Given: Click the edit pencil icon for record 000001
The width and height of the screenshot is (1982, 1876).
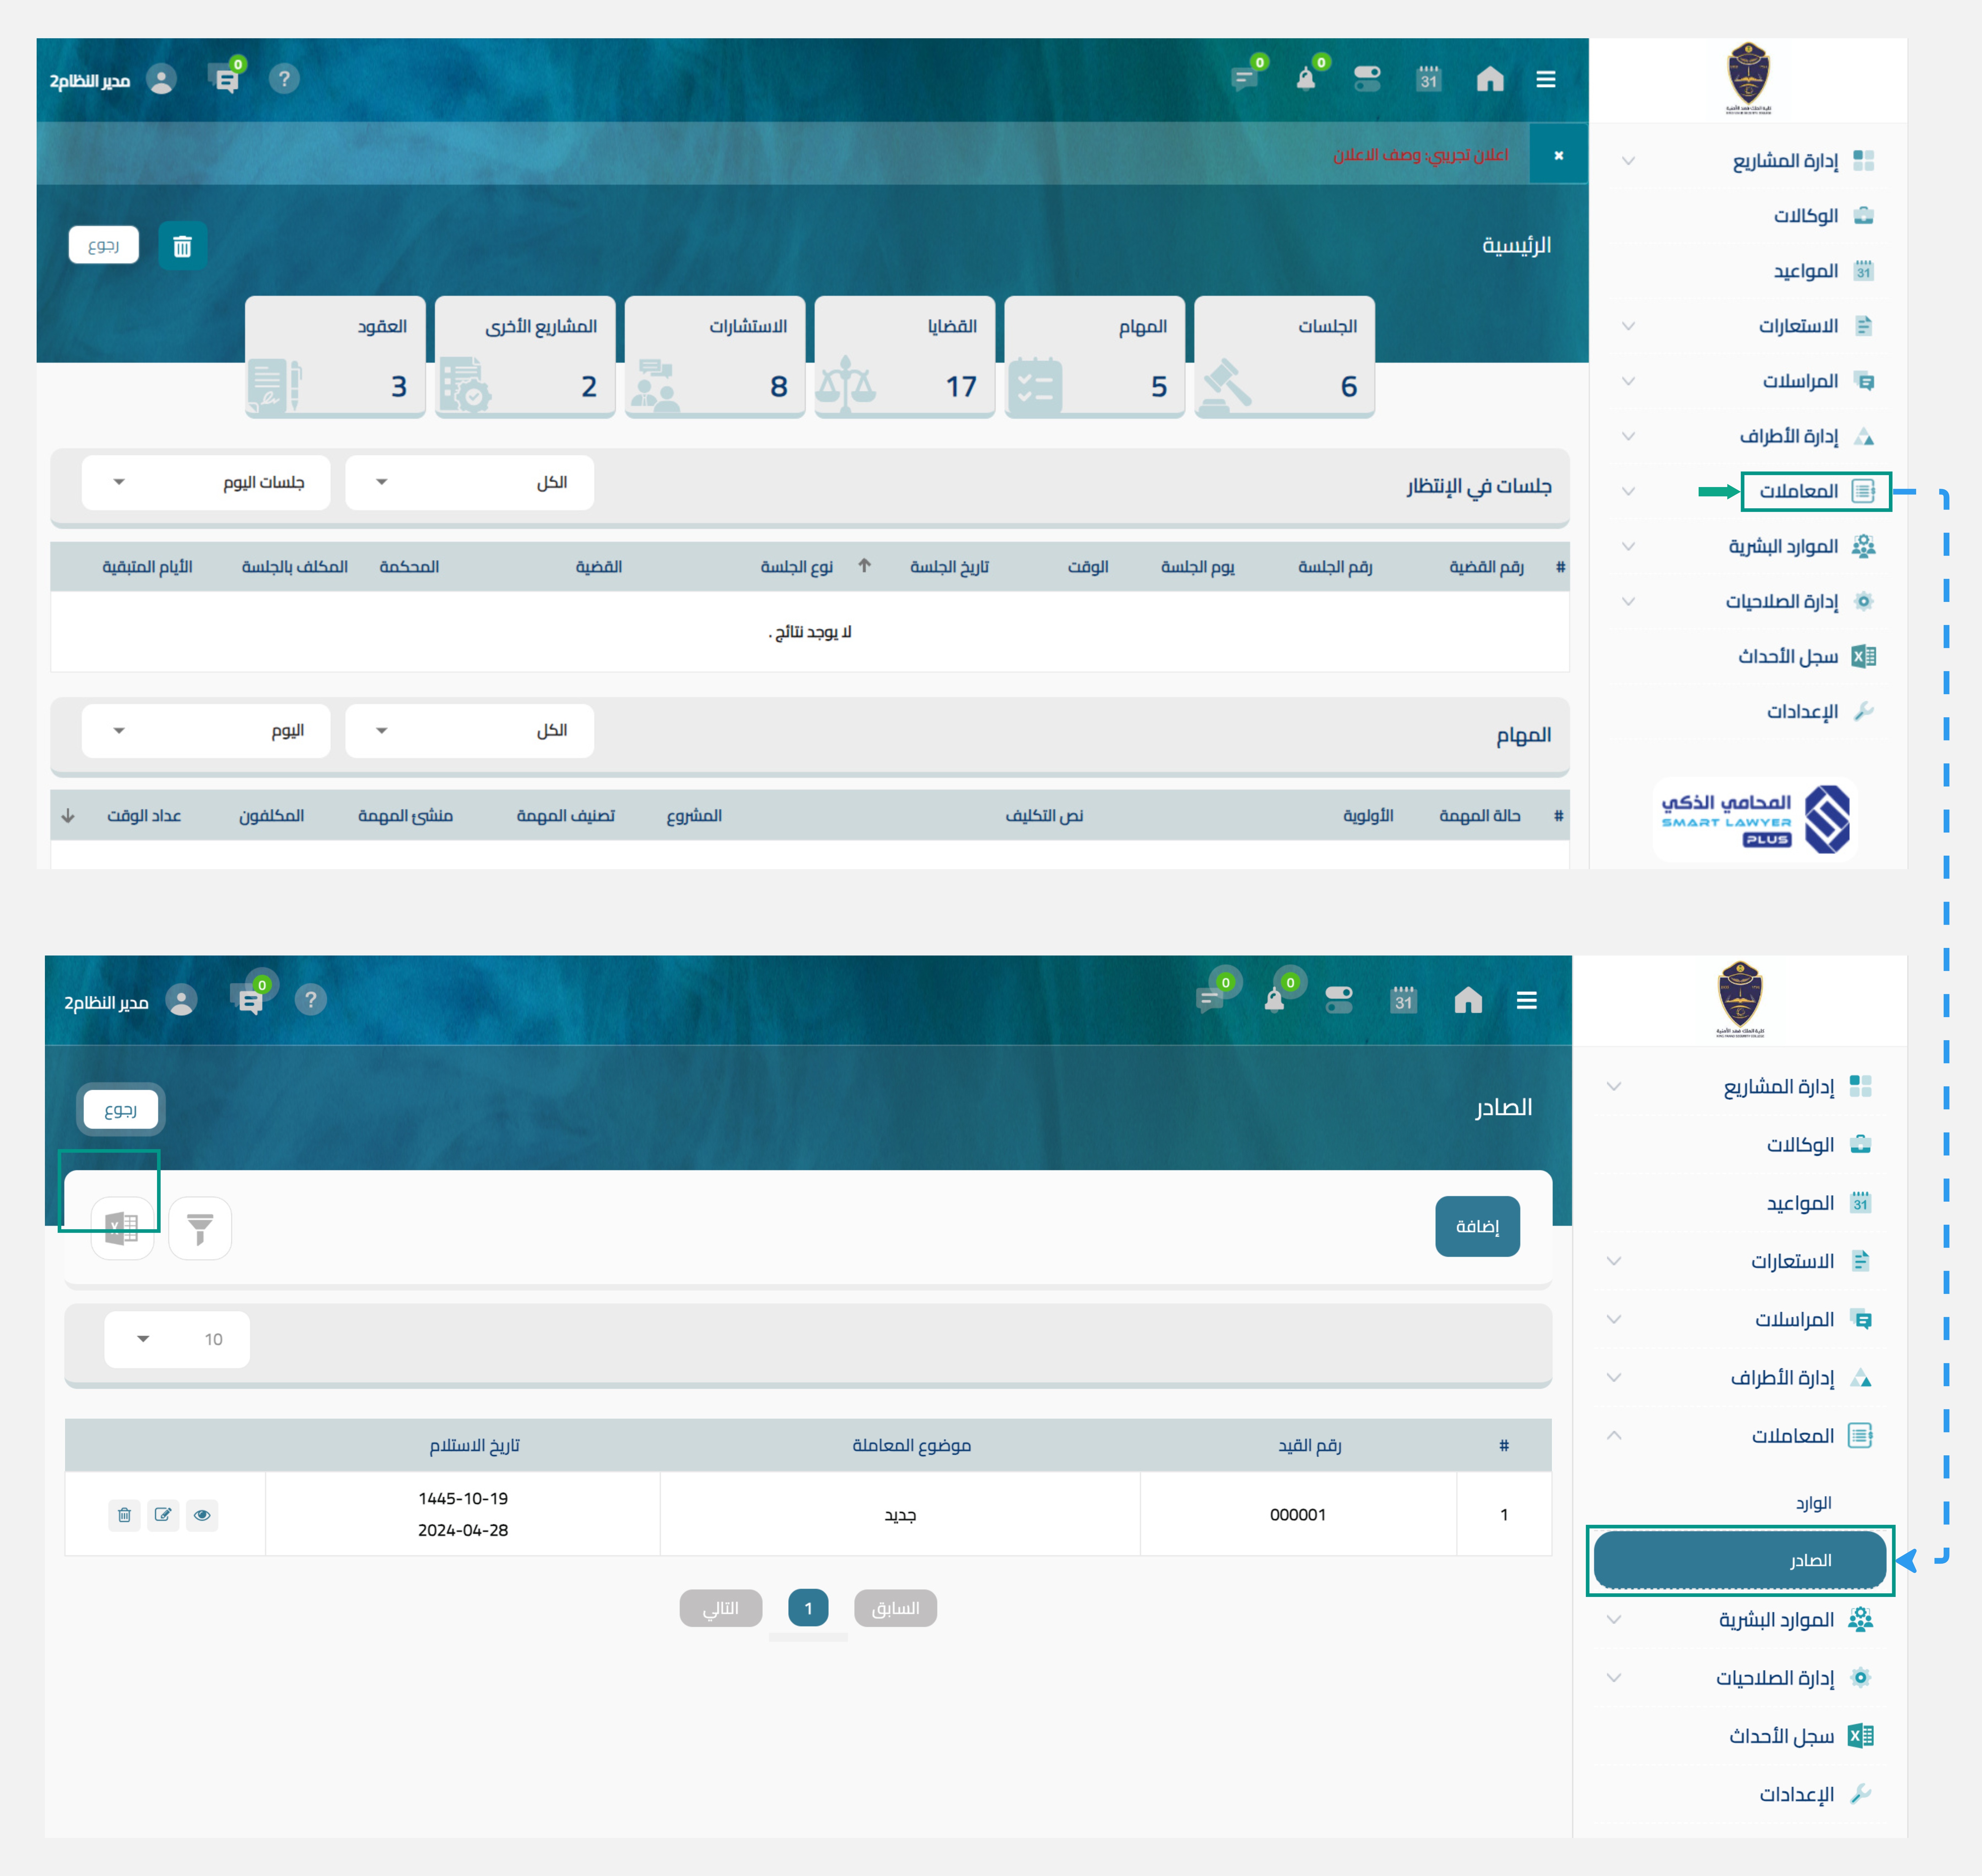Looking at the screenshot, I should click(163, 1515).
